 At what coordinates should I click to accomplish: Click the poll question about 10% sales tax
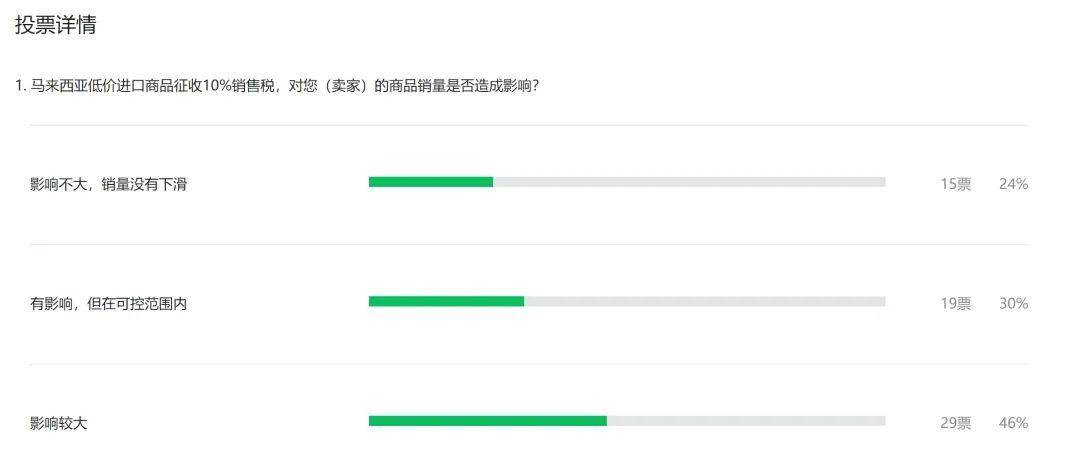point(278,86)
